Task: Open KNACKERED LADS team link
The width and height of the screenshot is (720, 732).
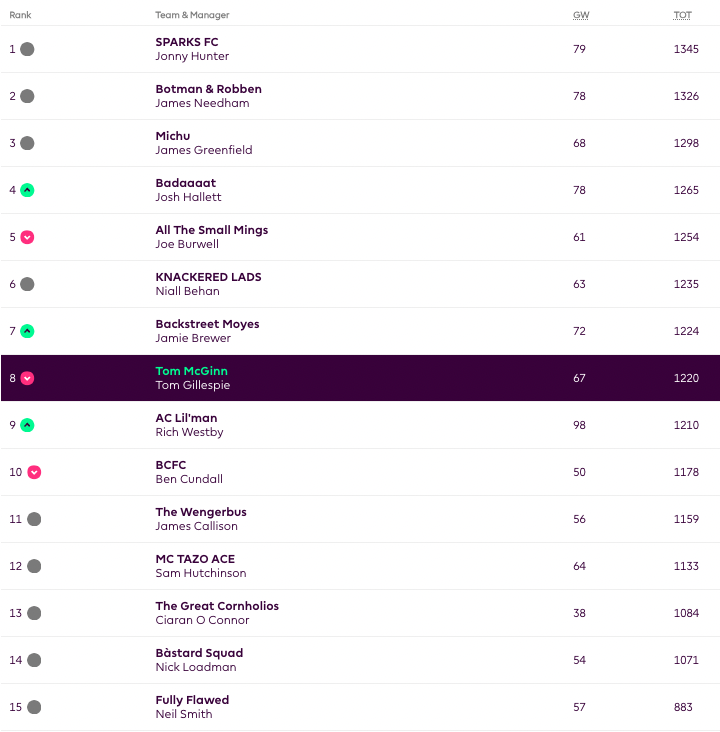Action: [x=208, y=277]
